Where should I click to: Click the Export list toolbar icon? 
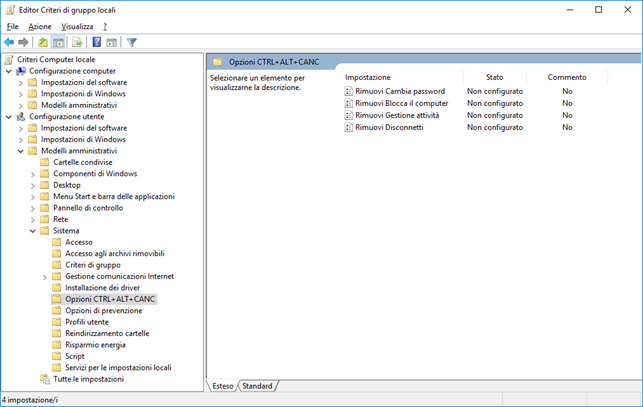tap(77, 42)
